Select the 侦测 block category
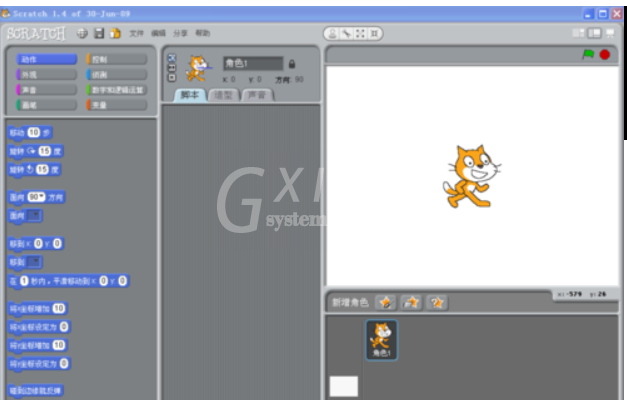The image size is (627, 400). pyautogui.click(x=117, y=74)
